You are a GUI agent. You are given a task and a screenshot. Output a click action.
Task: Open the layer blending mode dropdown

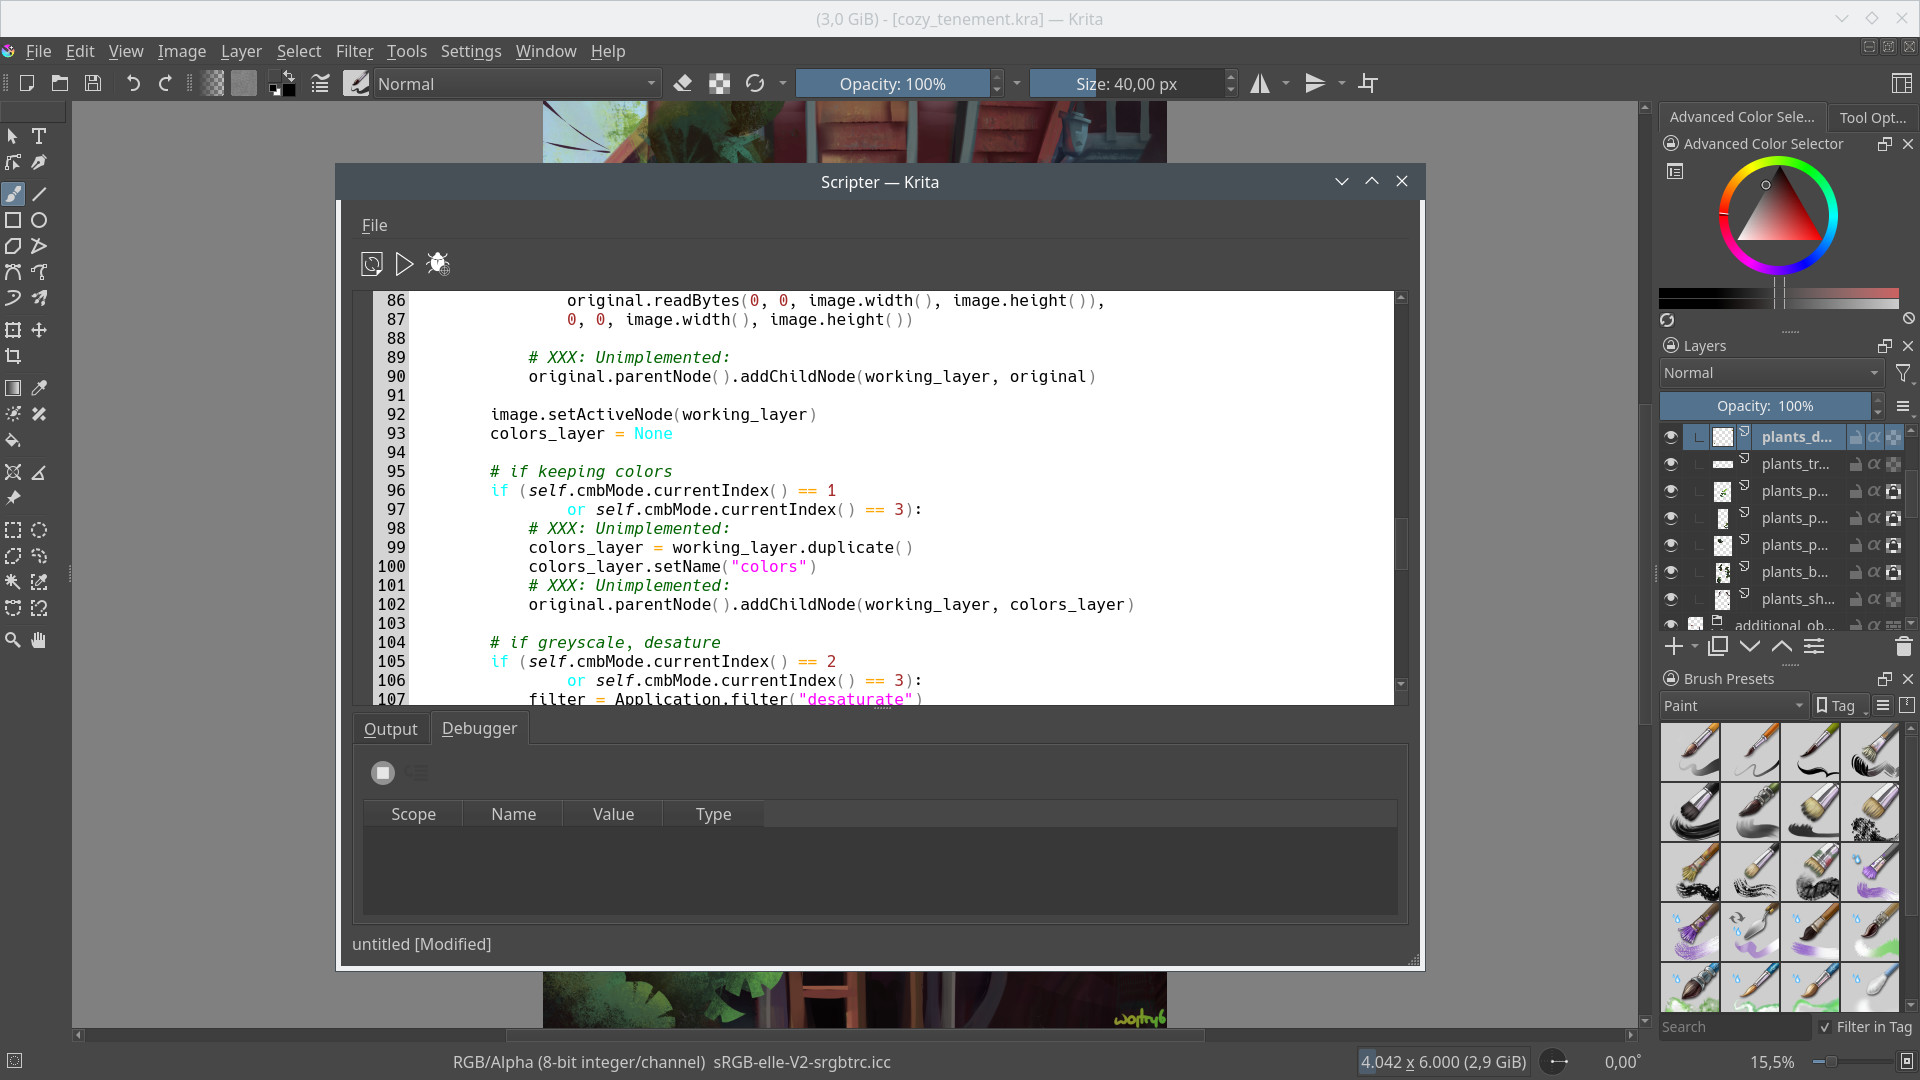1770,372
